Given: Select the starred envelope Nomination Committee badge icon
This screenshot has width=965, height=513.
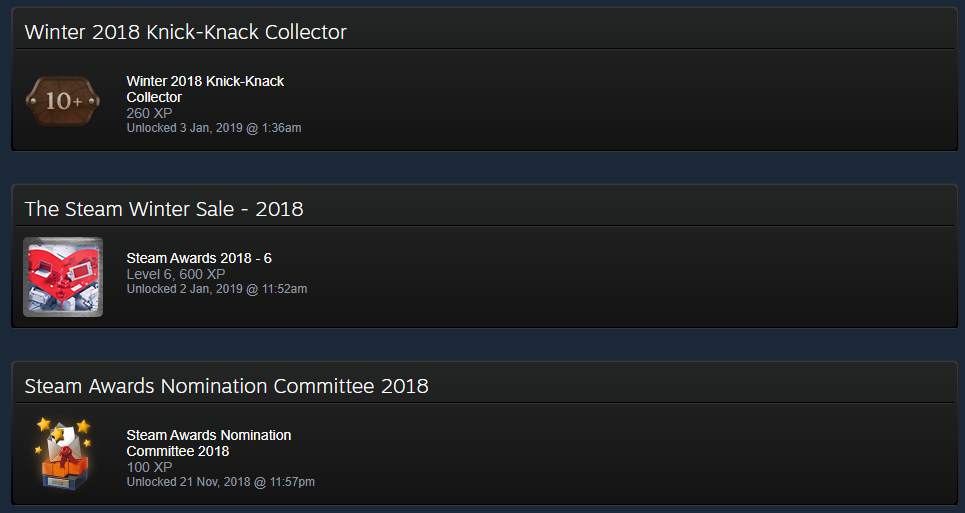Looking at the screenshot, I should [63, 453].
